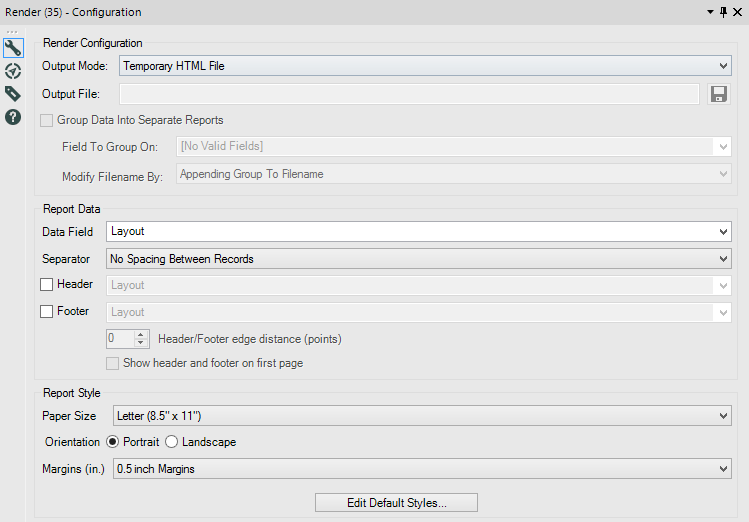Enable the Footer checkbox

46,312
